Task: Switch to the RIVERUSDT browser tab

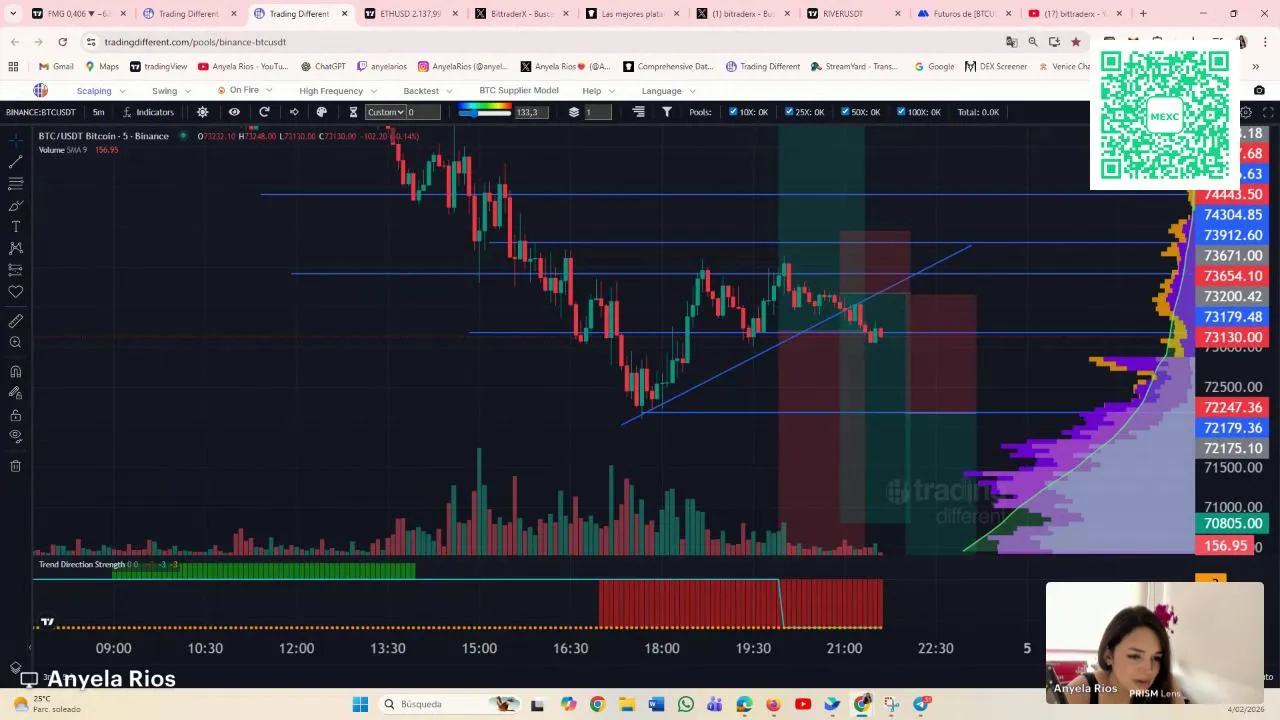Action: [x=853, y=14]
